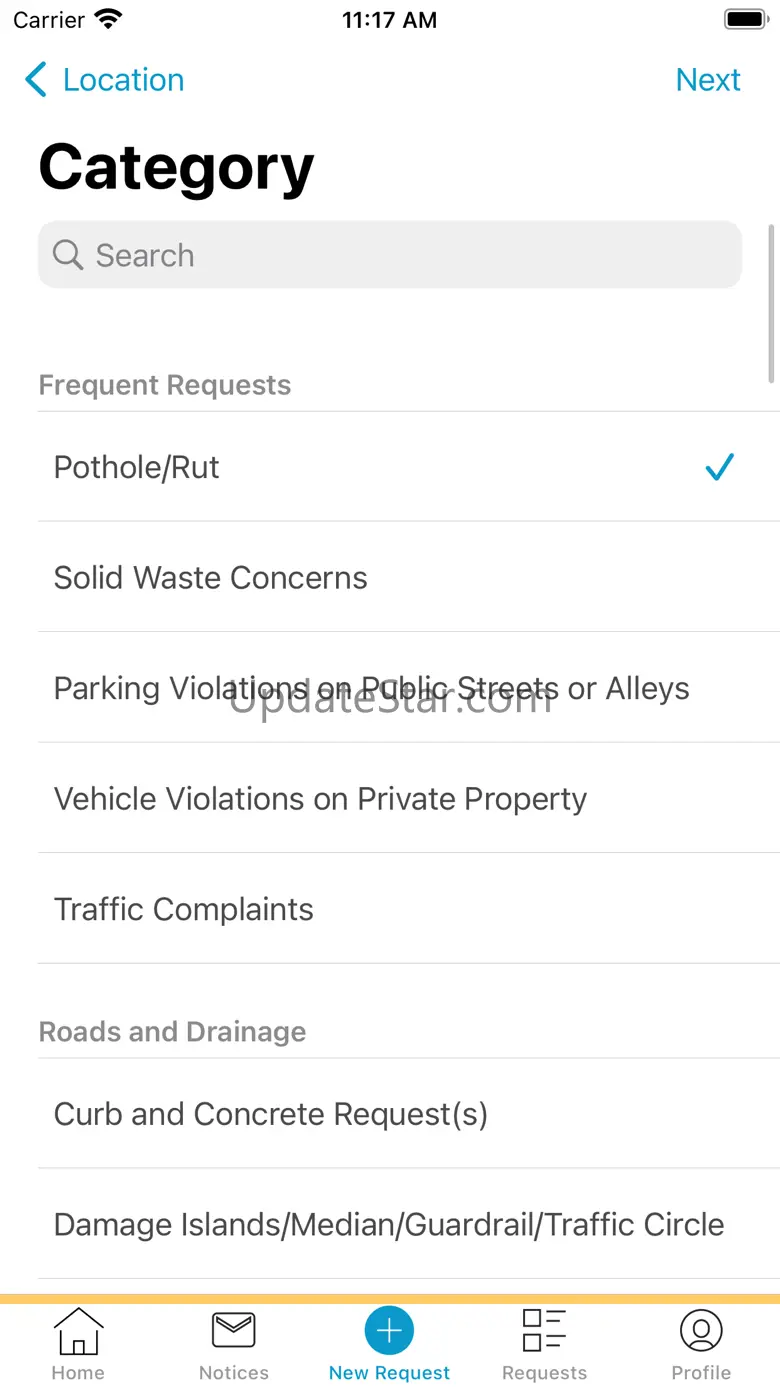The height and width of the screenshot is (1387, 780).
Task: Open Notices envelope icon
Action: coord(234,1331)
